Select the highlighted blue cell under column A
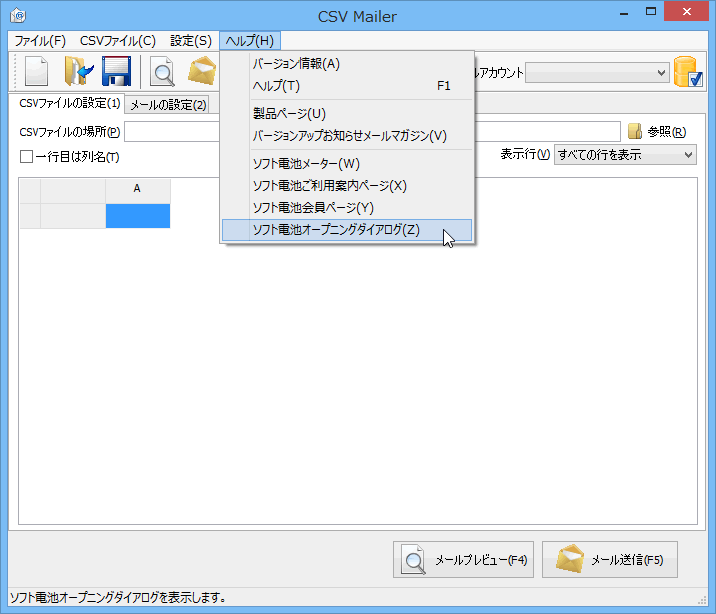This screenshot has width=716, height=614. [x=138, y=216]
